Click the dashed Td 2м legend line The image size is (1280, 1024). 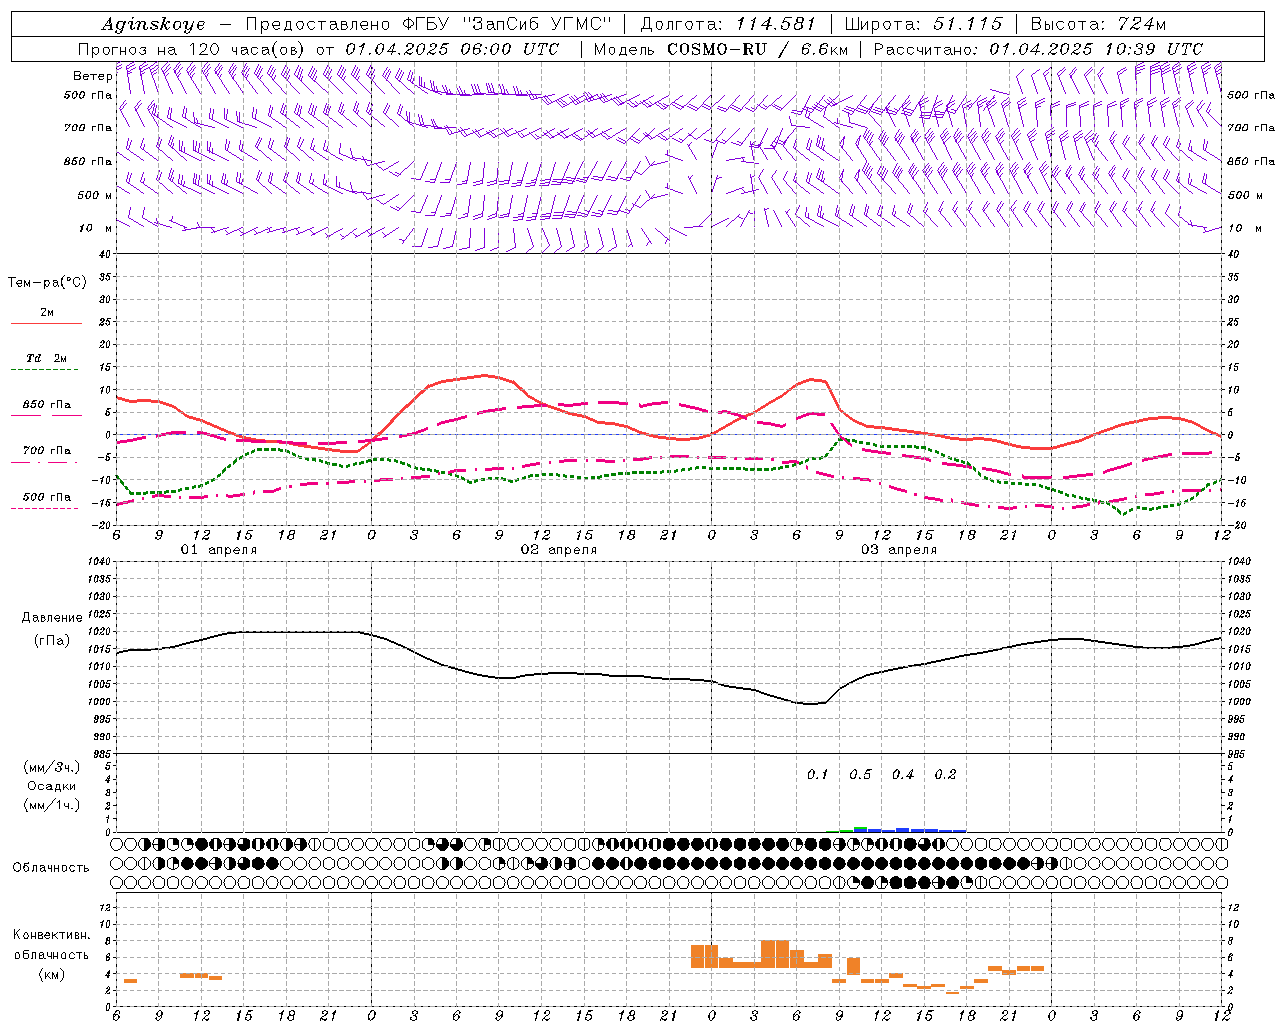coord(44,370)
